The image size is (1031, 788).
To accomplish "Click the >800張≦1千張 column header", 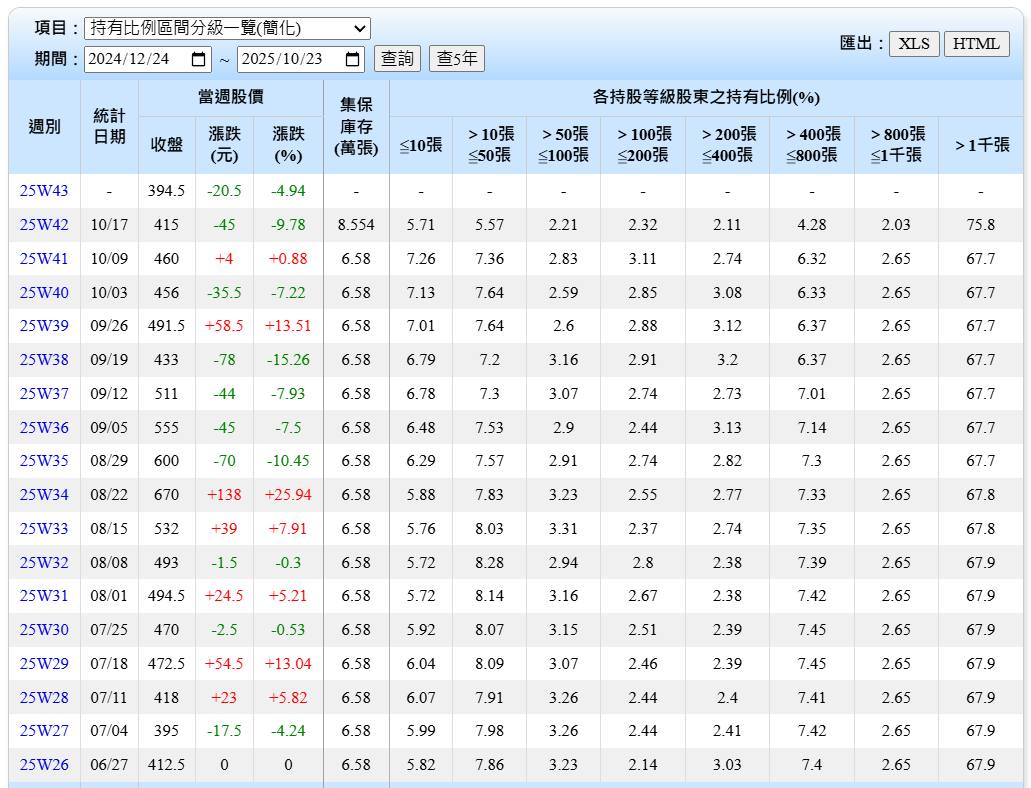I will (x=896, y=145).
